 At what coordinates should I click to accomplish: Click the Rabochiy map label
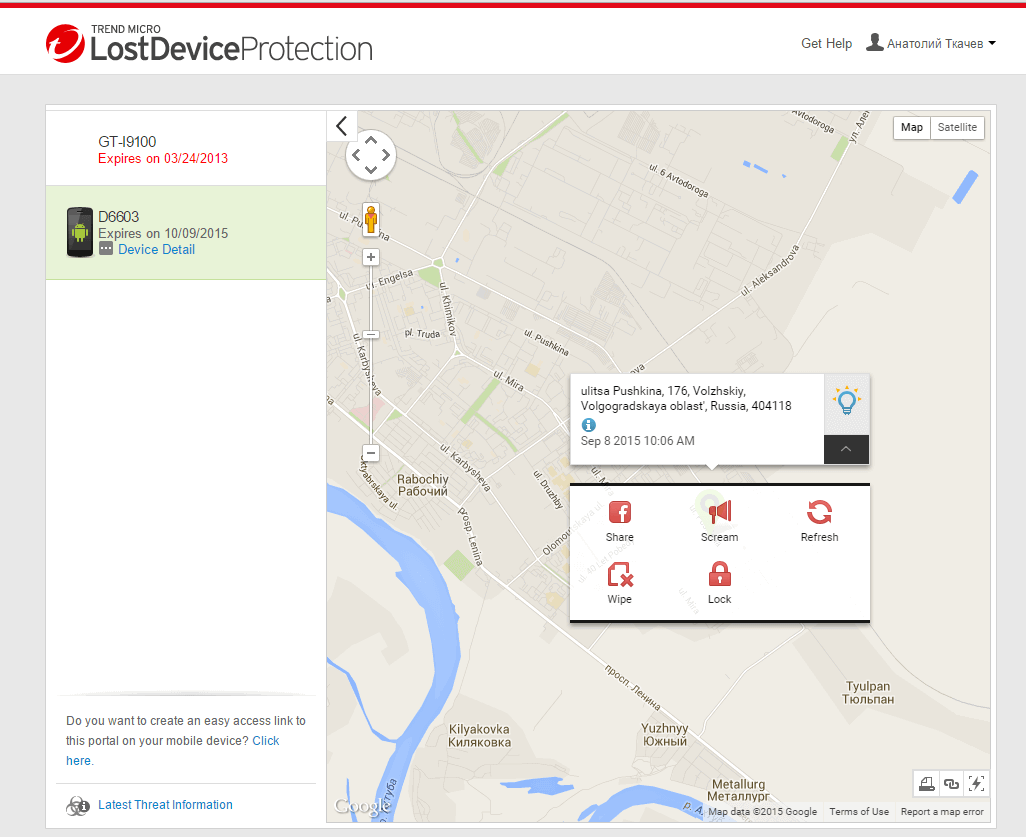click(423, 485)
